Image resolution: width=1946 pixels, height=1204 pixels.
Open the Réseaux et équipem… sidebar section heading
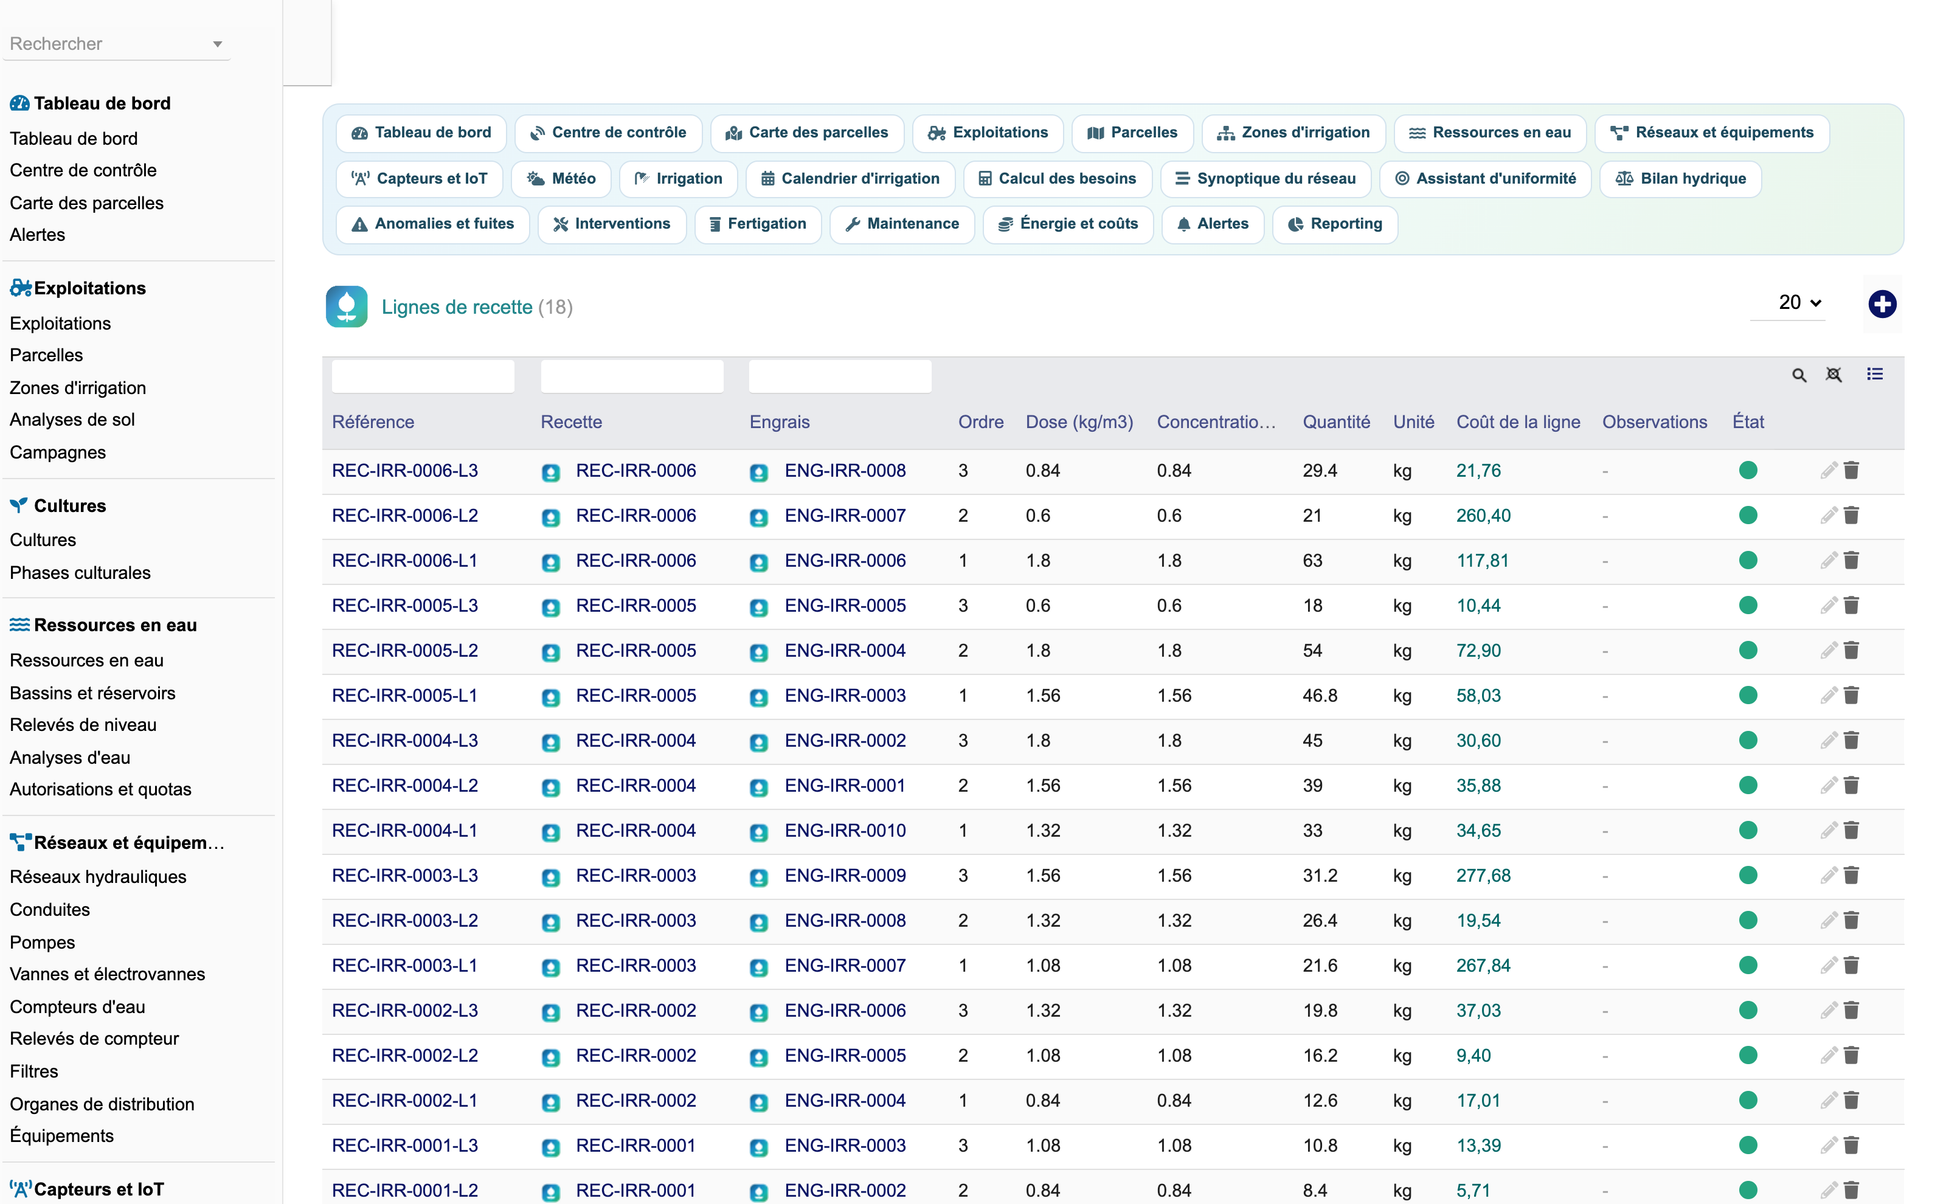[117, 843]
